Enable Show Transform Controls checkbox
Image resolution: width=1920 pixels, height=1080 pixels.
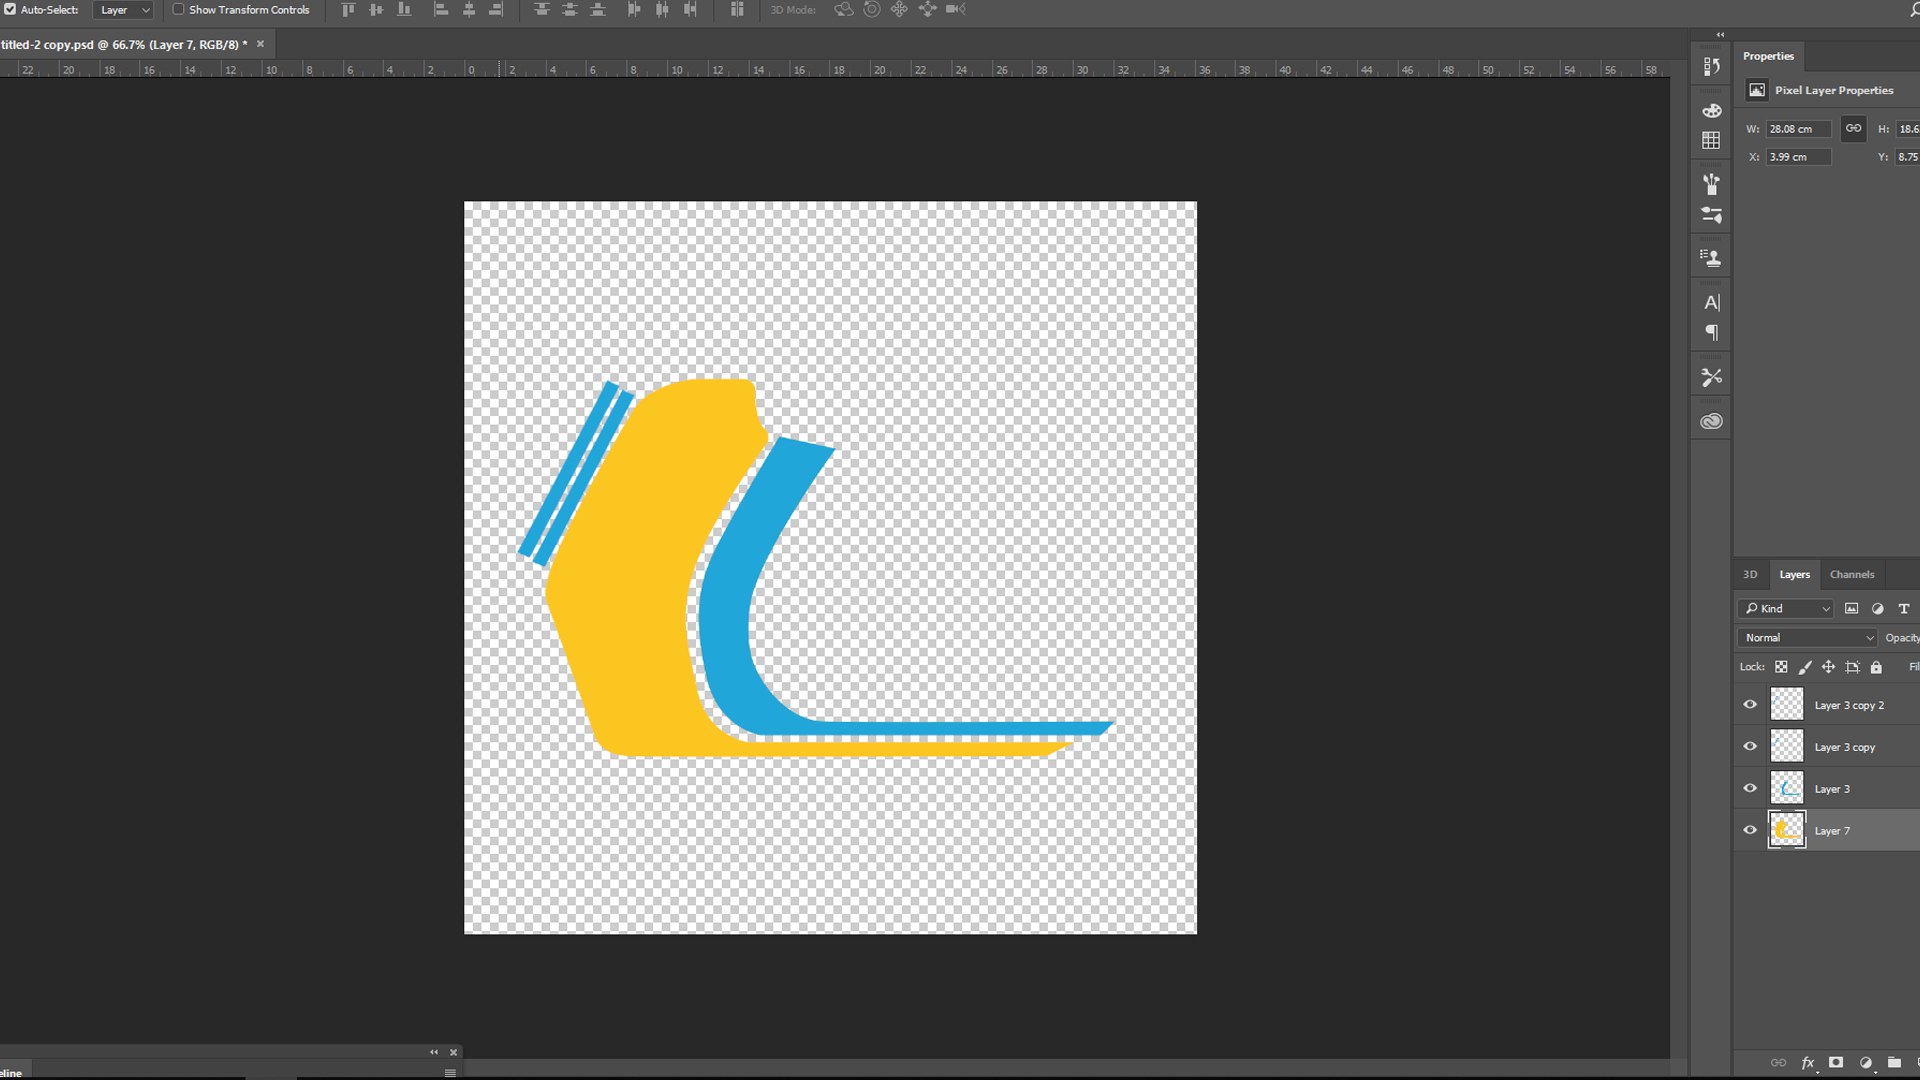[x=178, y=10]
